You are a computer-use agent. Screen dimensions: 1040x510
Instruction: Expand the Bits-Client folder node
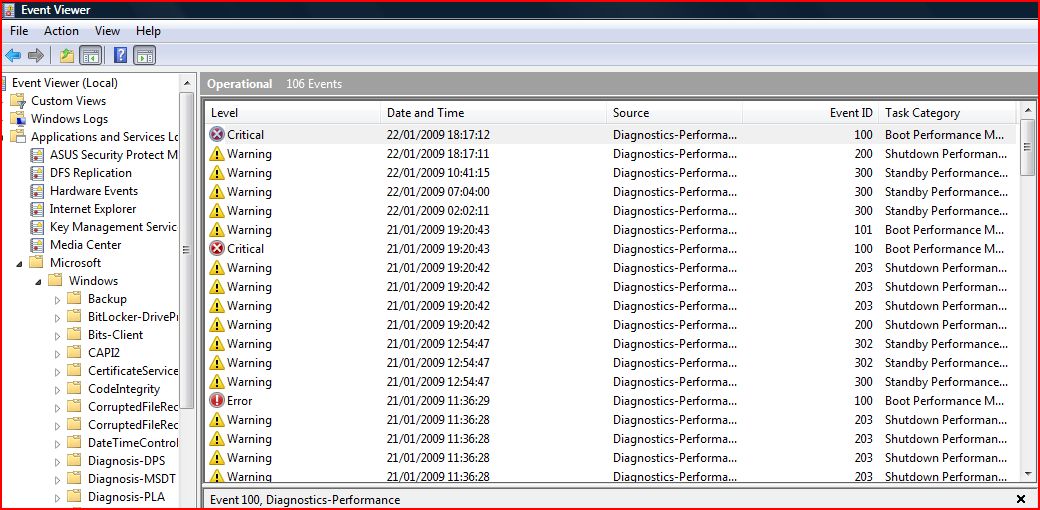[x=57, y=335]
